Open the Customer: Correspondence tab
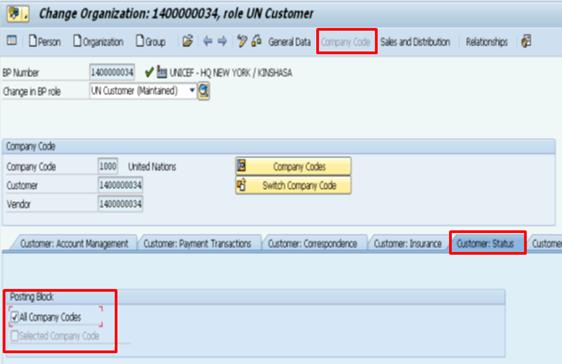This screenshot has height=364, width=562. pyautogui.click(x=313, y=244)
